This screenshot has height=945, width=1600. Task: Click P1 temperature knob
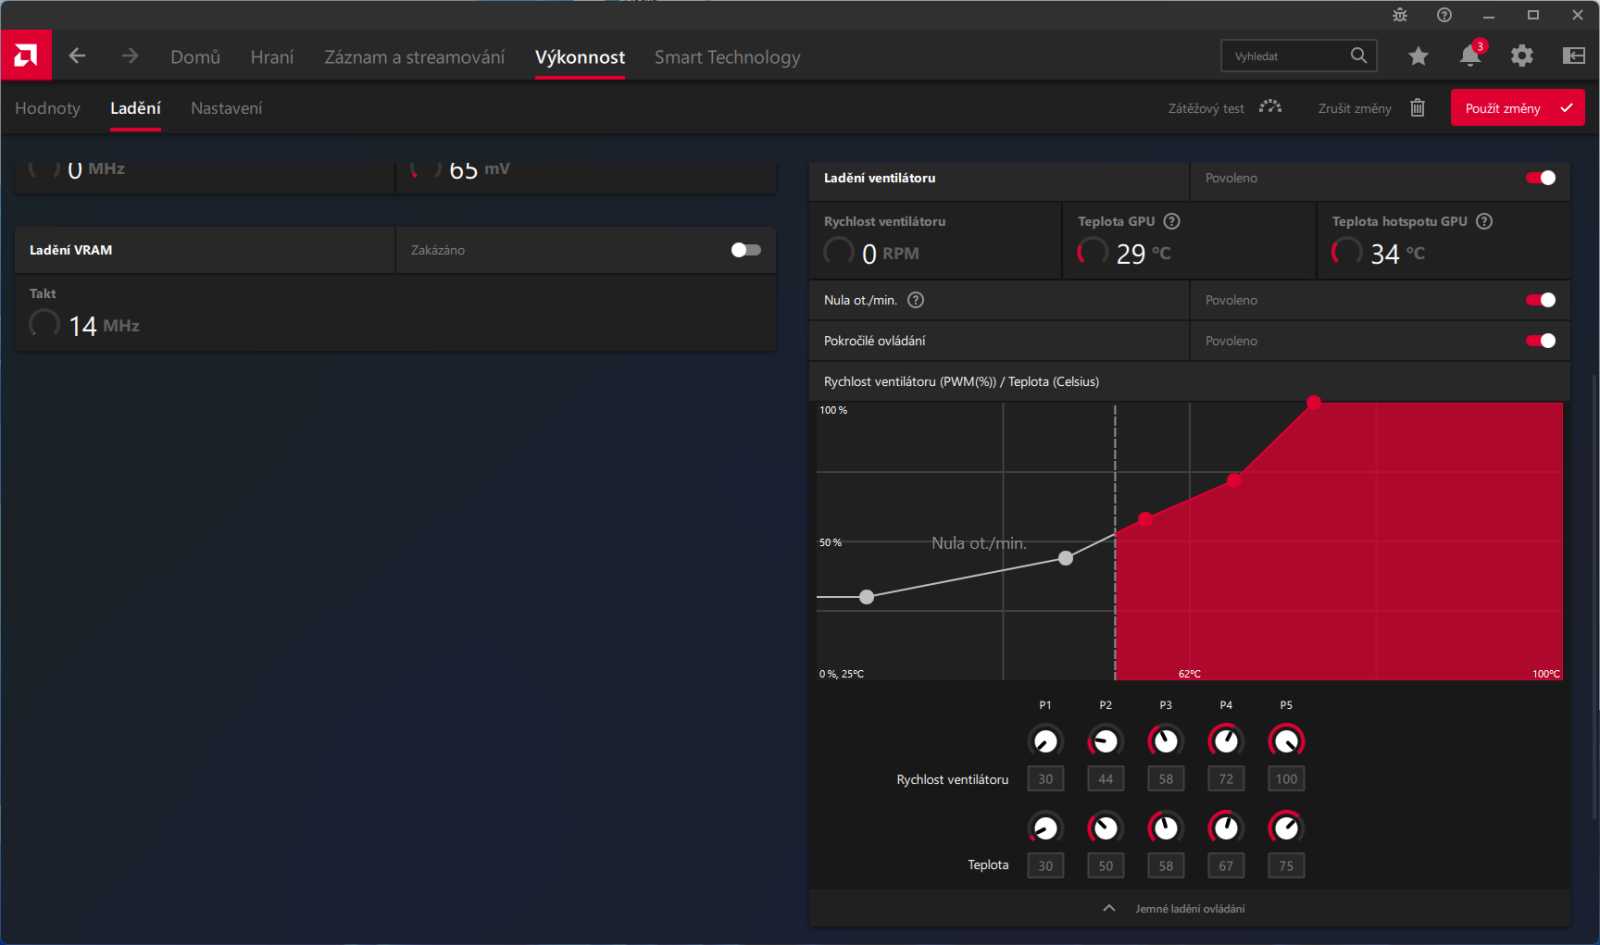[x=1045, y=828]
